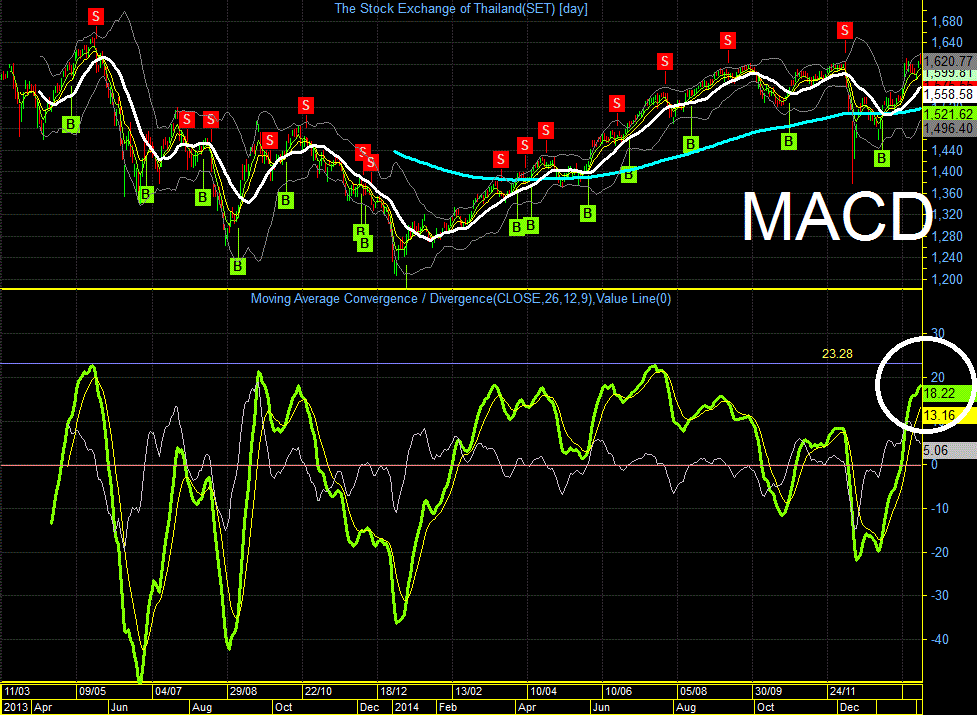Select the 13/02 date on the time axis
Image resolution: width=977 pixels, height=715 pixels.
(x=469, y=691)
